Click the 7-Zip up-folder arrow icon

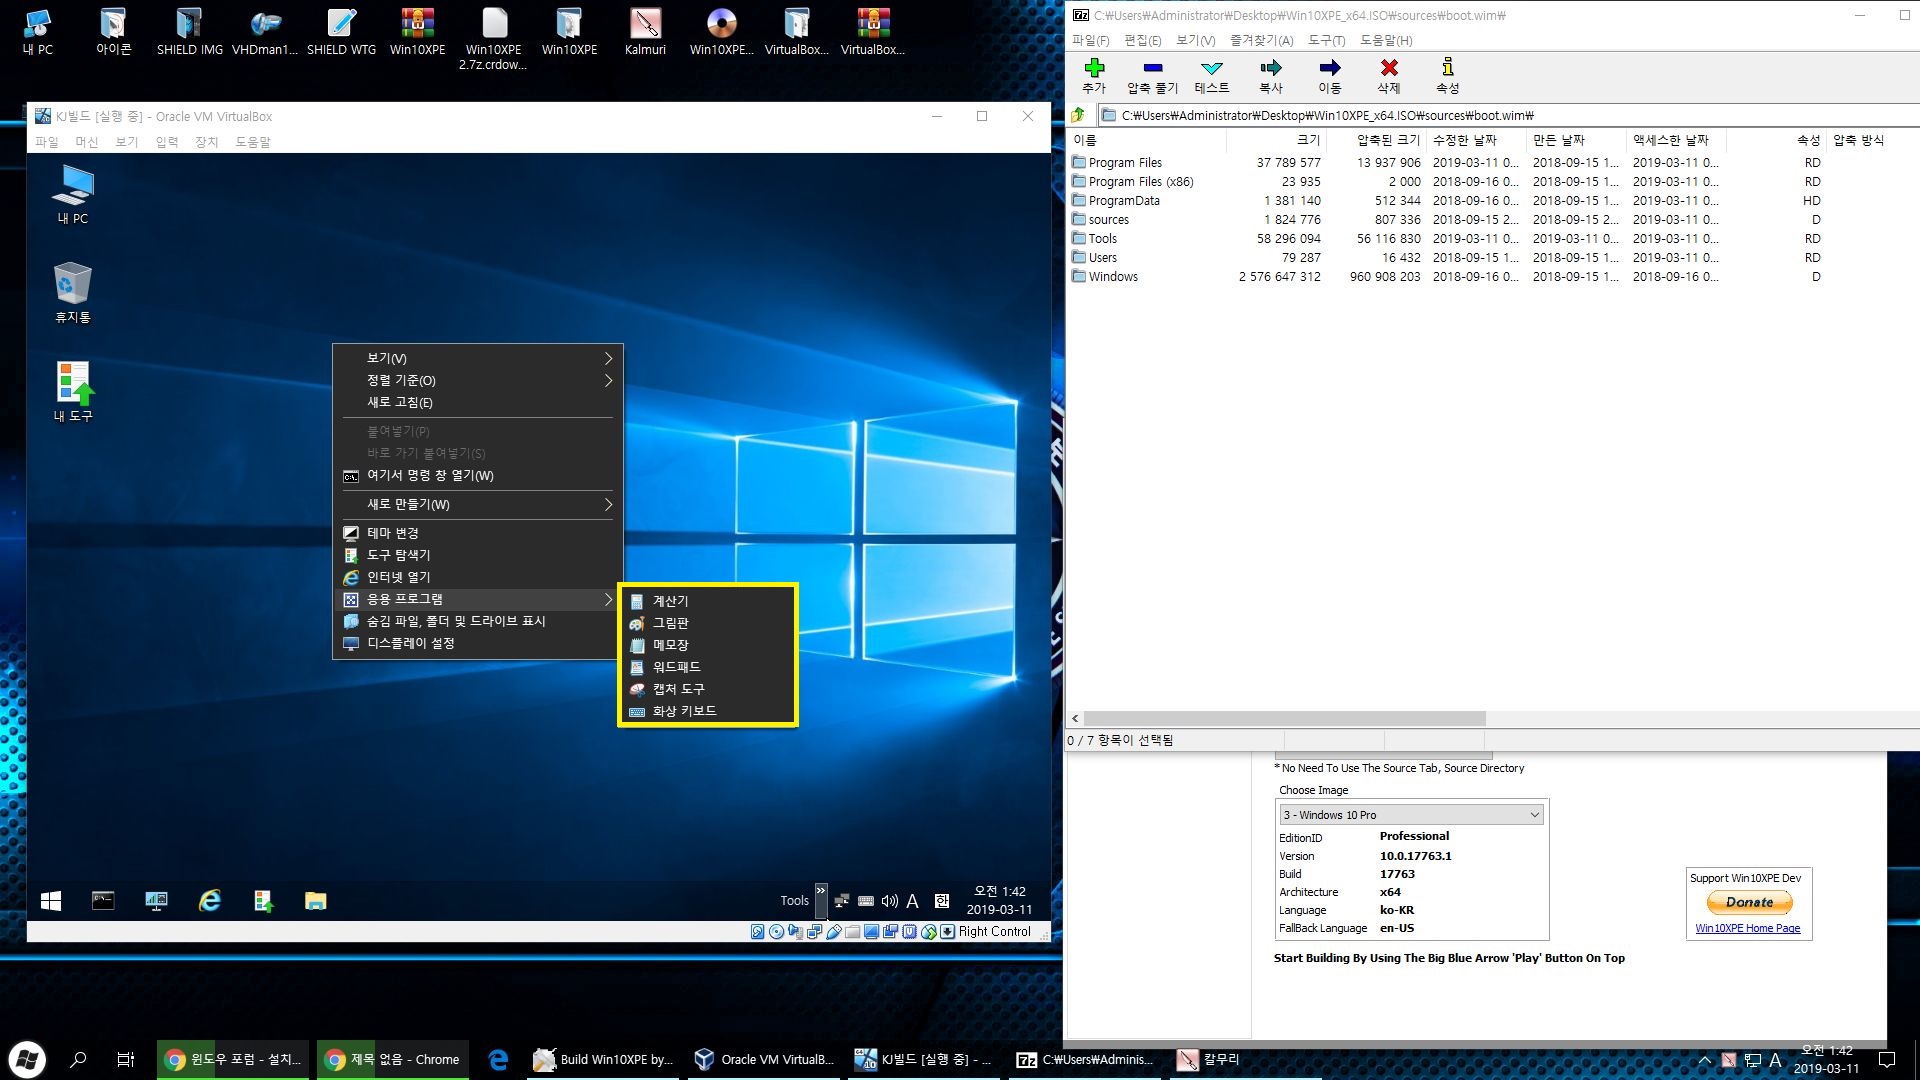pyautogui.click(x=1078, y=115)
